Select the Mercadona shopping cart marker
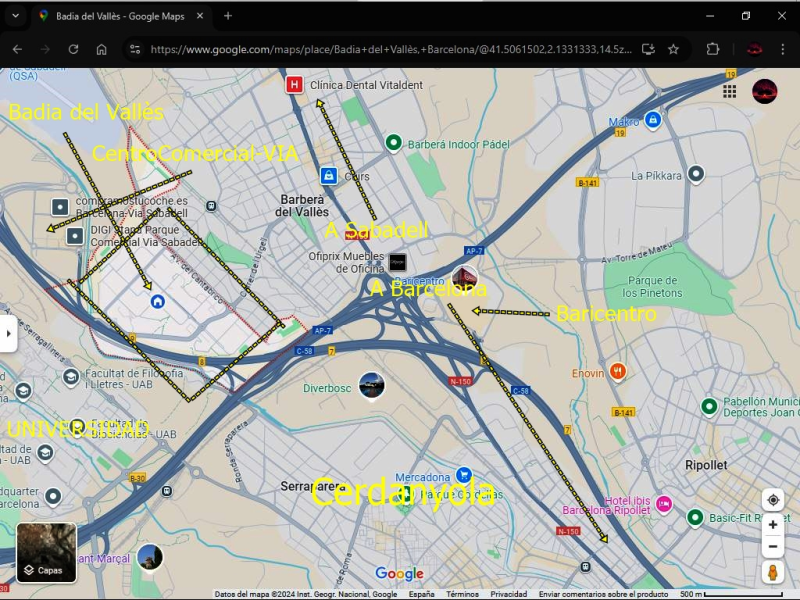 click(464, 476)
